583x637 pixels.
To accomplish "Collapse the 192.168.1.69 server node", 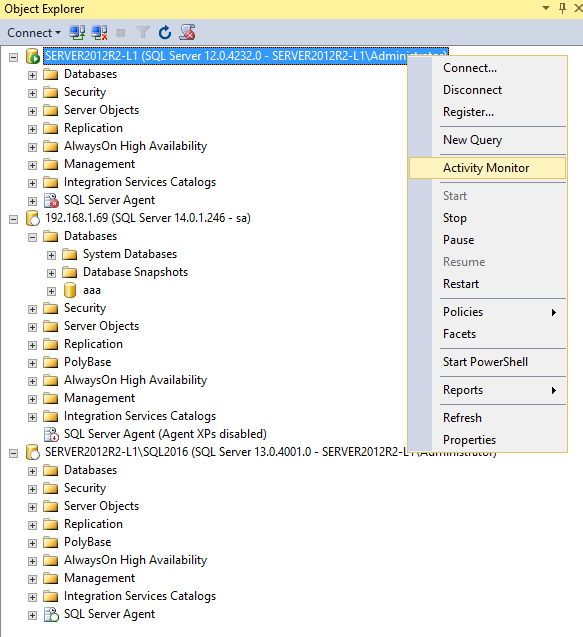I will (13, 219).
